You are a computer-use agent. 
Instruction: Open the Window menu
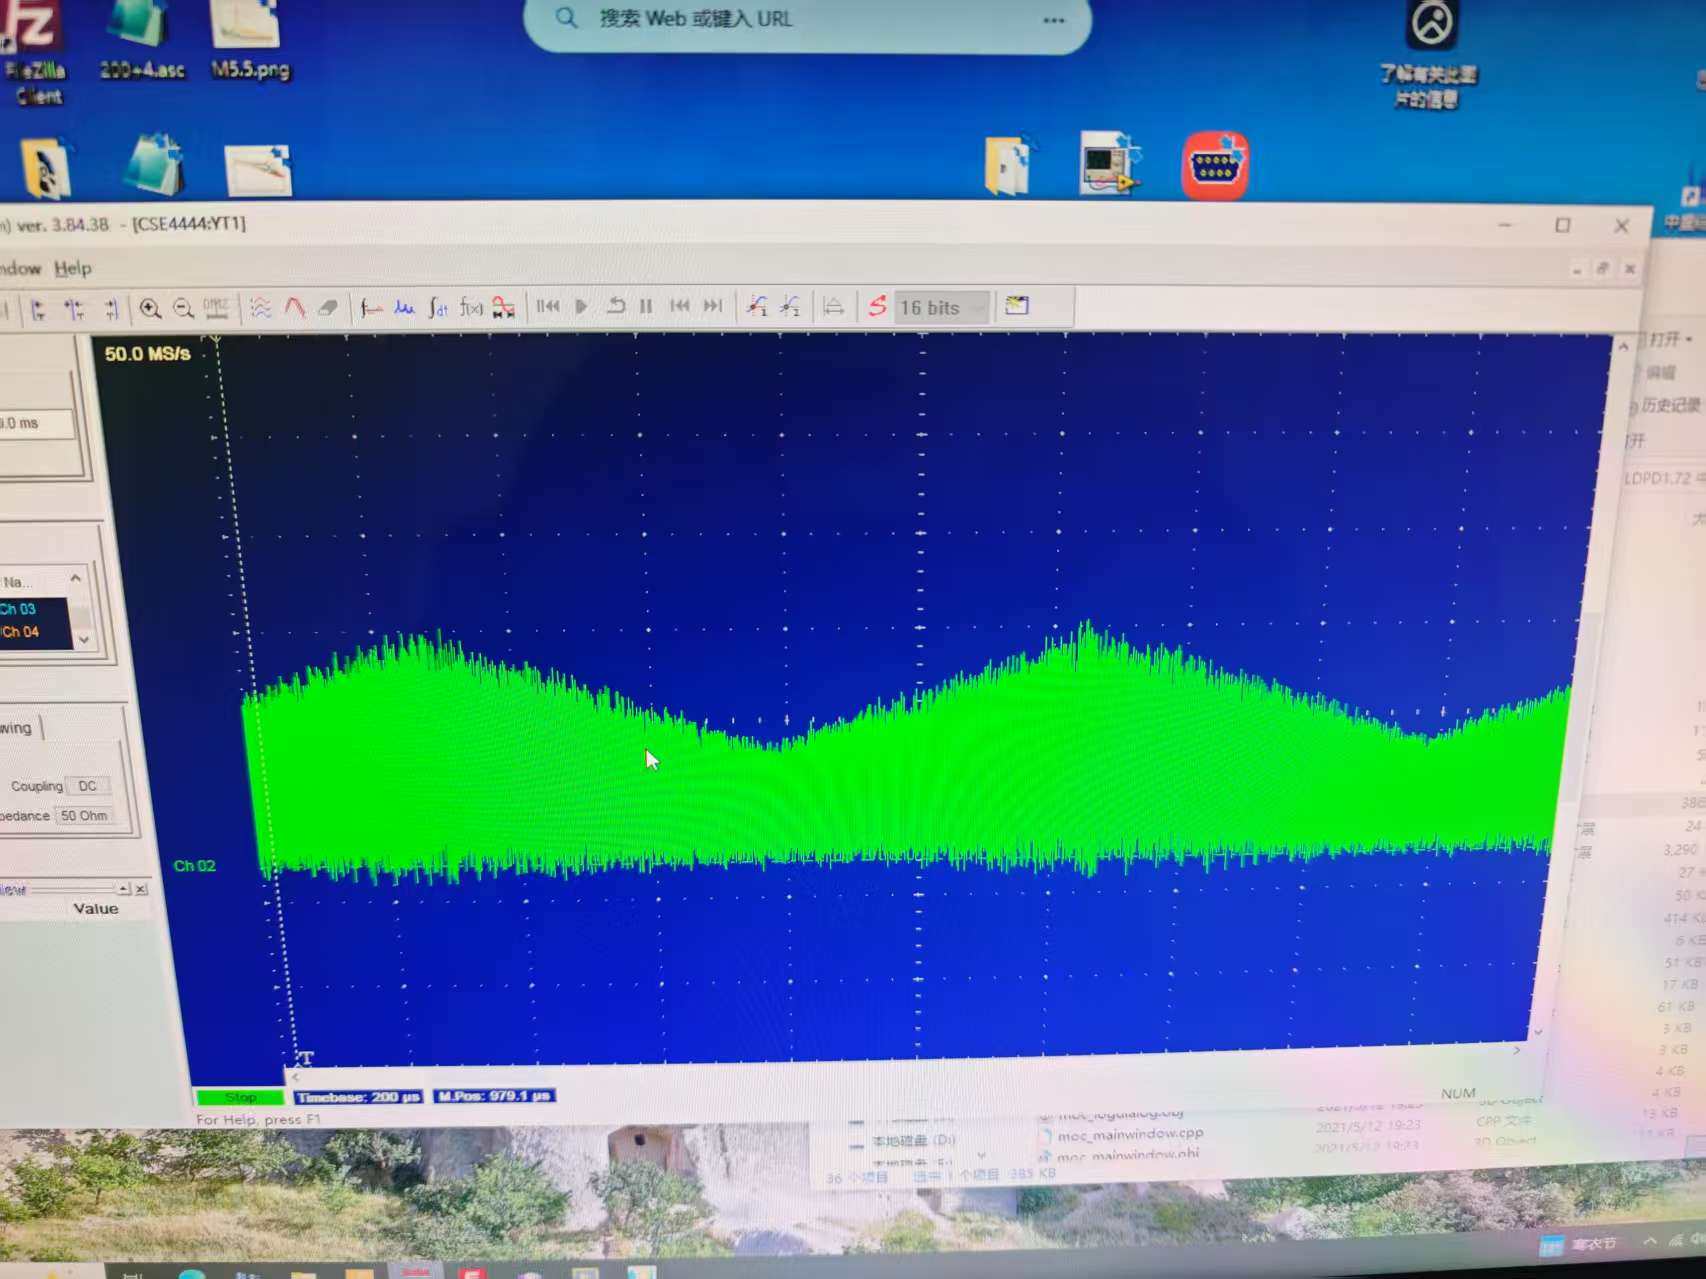coord(20,268)
